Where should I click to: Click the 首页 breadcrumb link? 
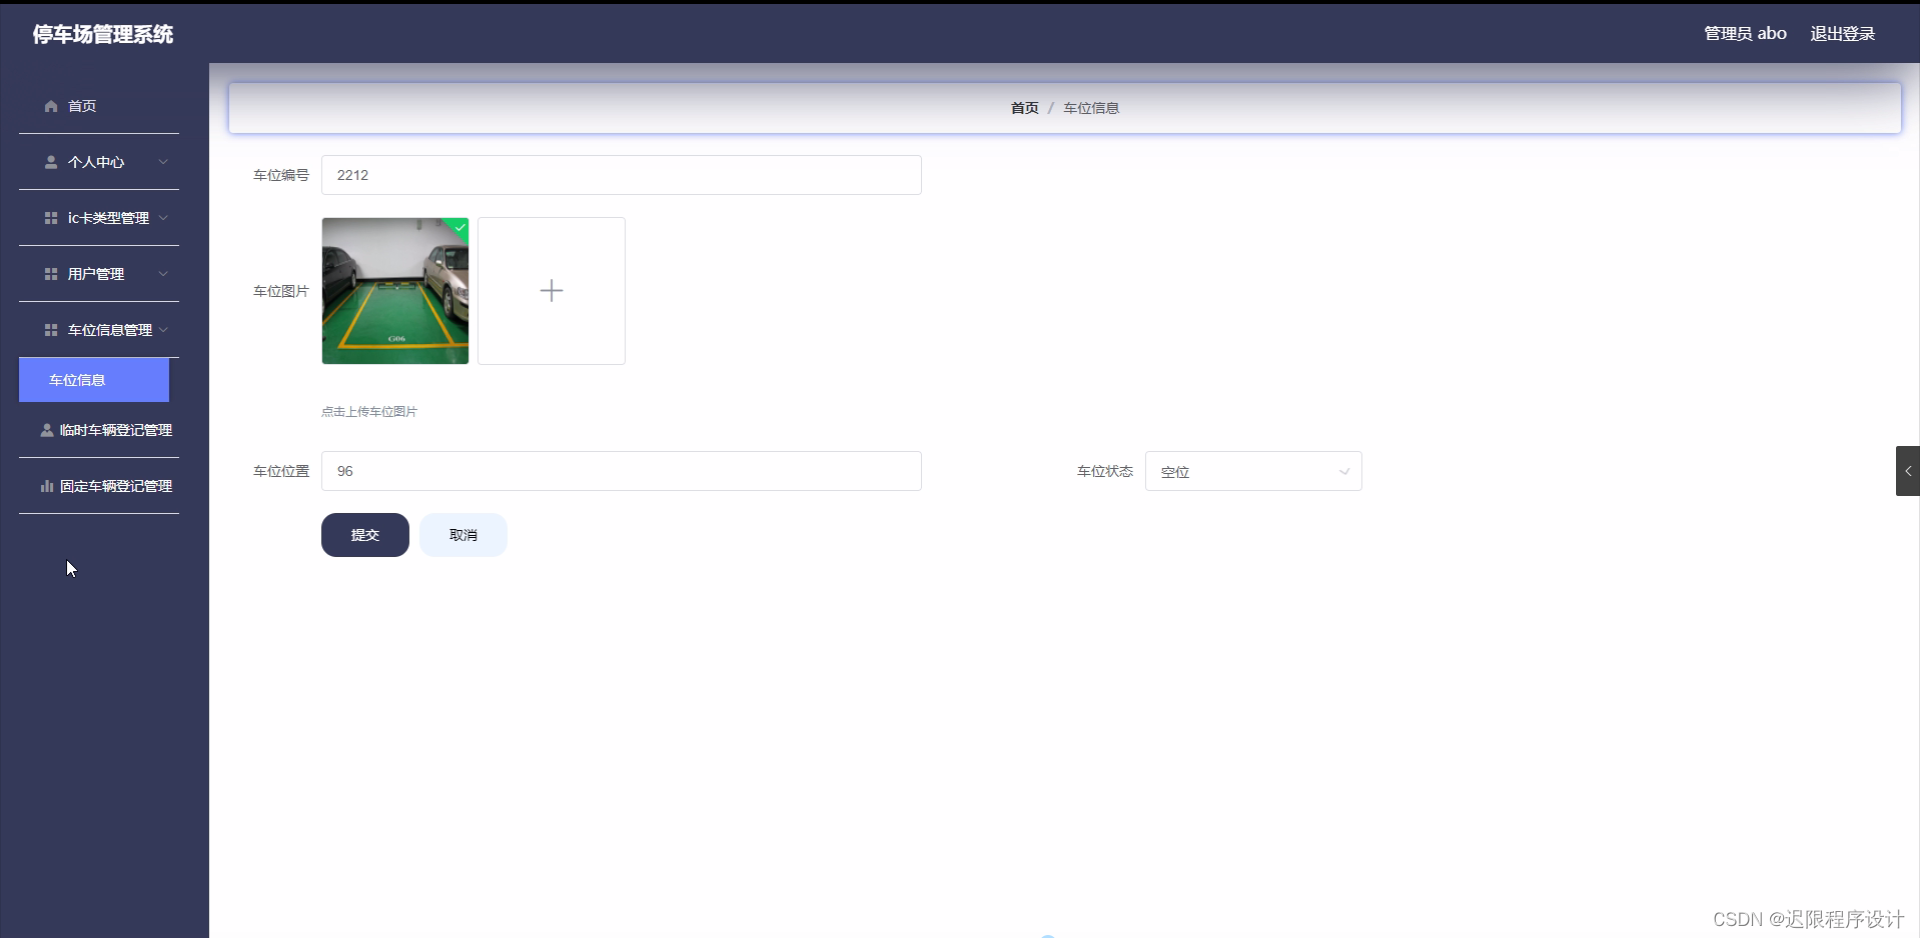1024,108
